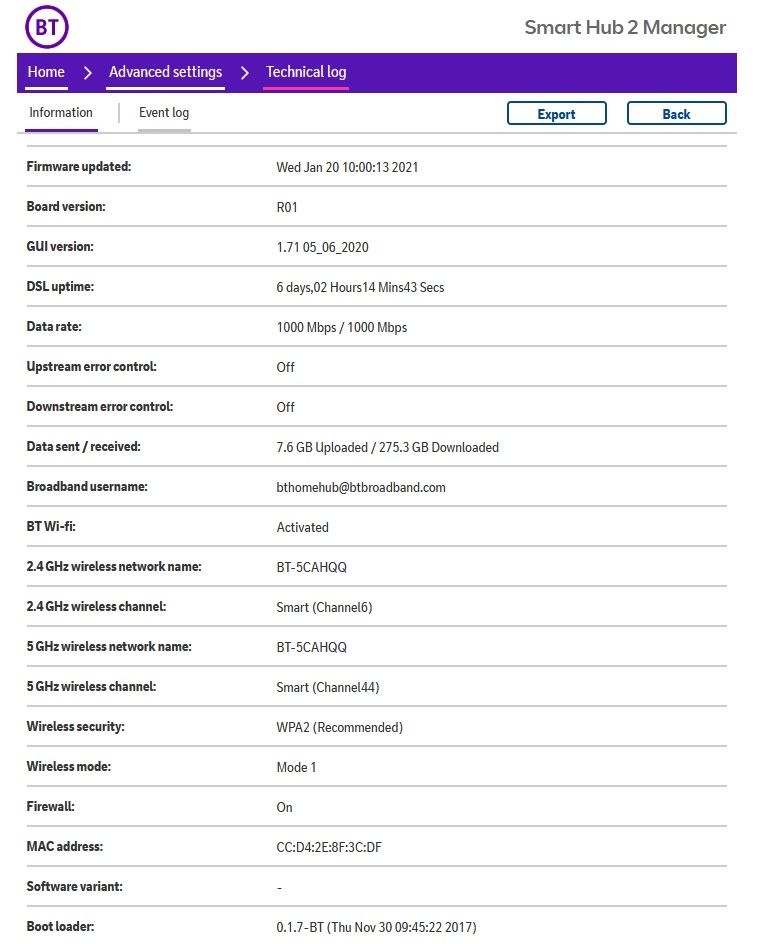Viewport: 769px width, 944px height.
Task: Click the BT logo
Action: click(47, 27)
